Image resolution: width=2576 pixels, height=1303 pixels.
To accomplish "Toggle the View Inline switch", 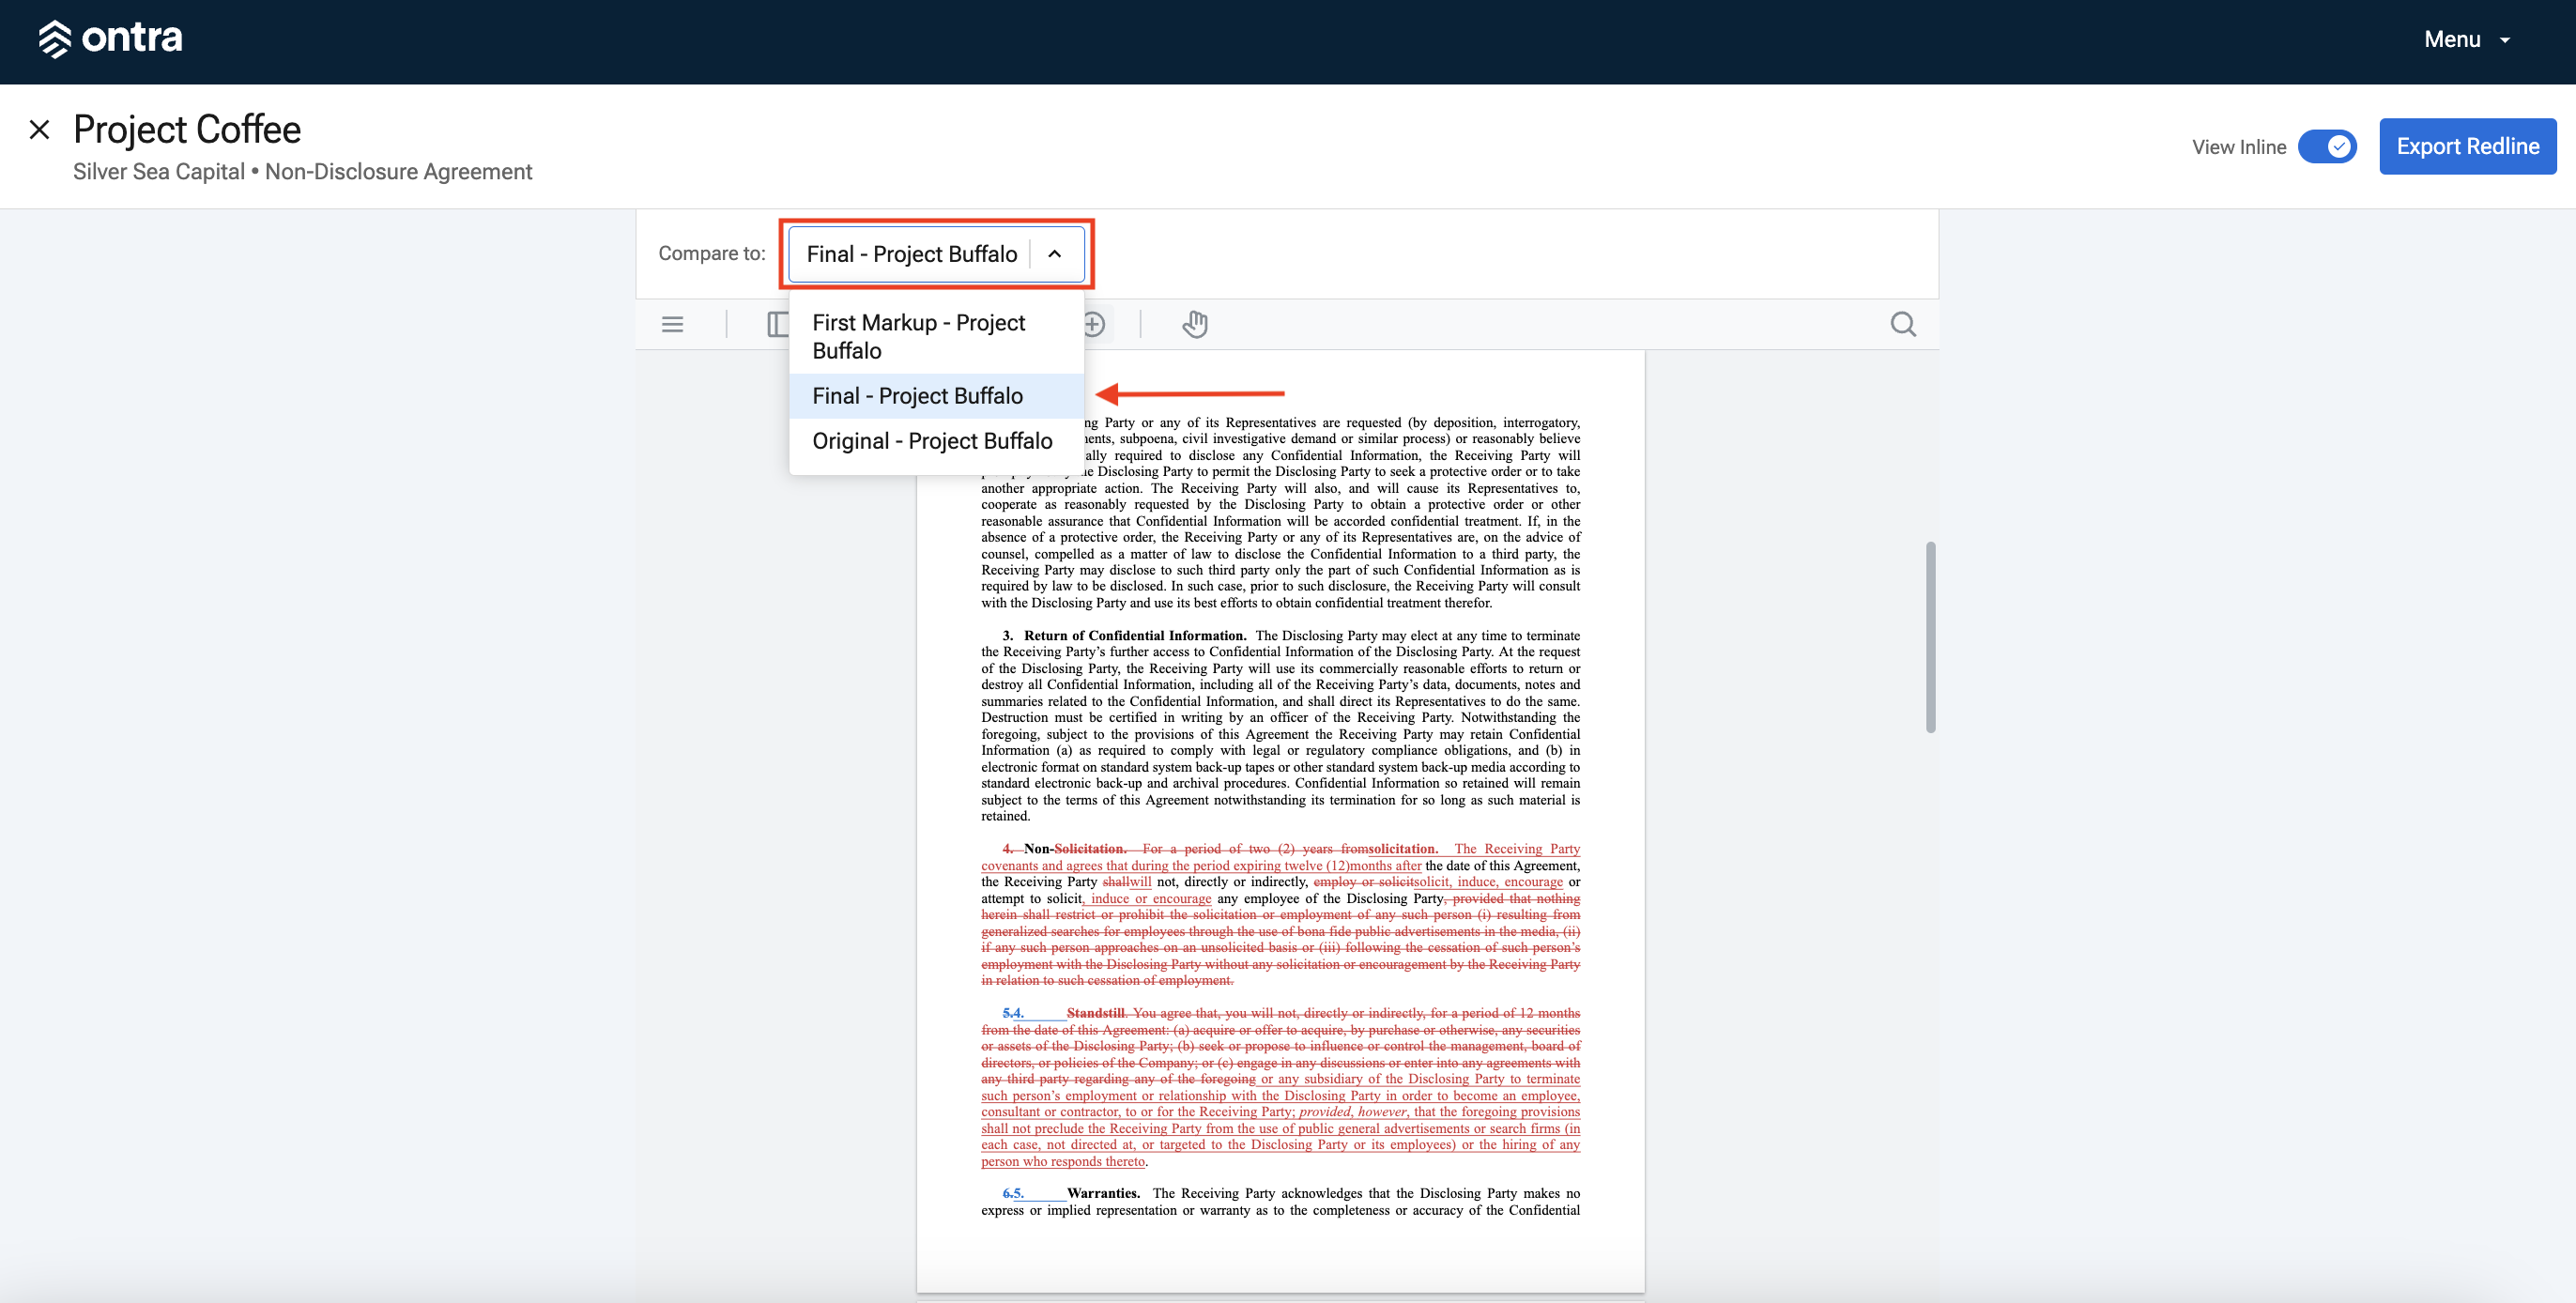I will pos(2326,147).
